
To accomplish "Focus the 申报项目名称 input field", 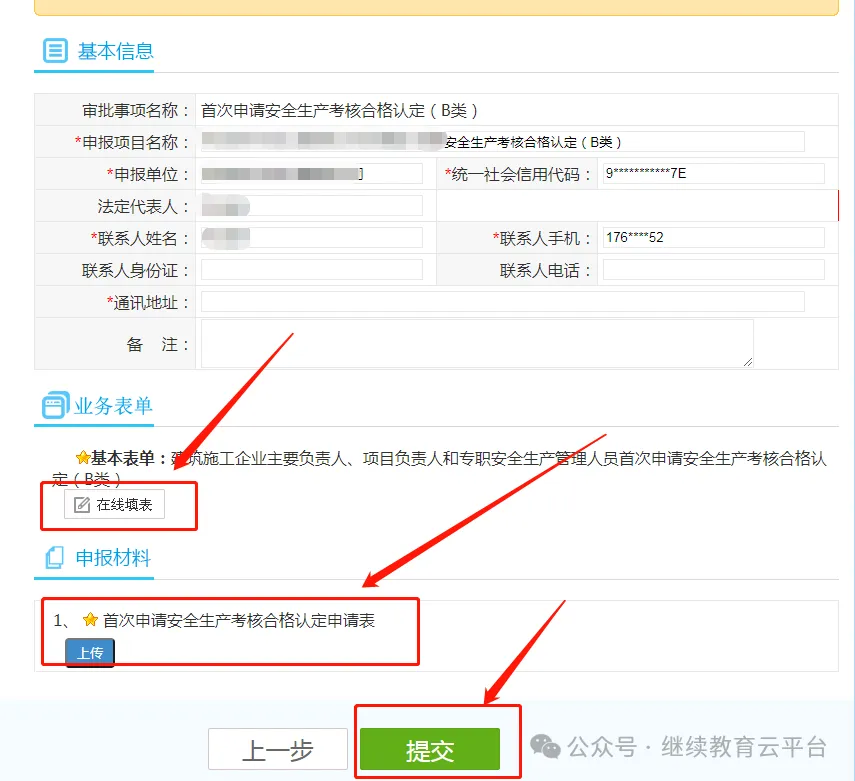I will (503, 142).
